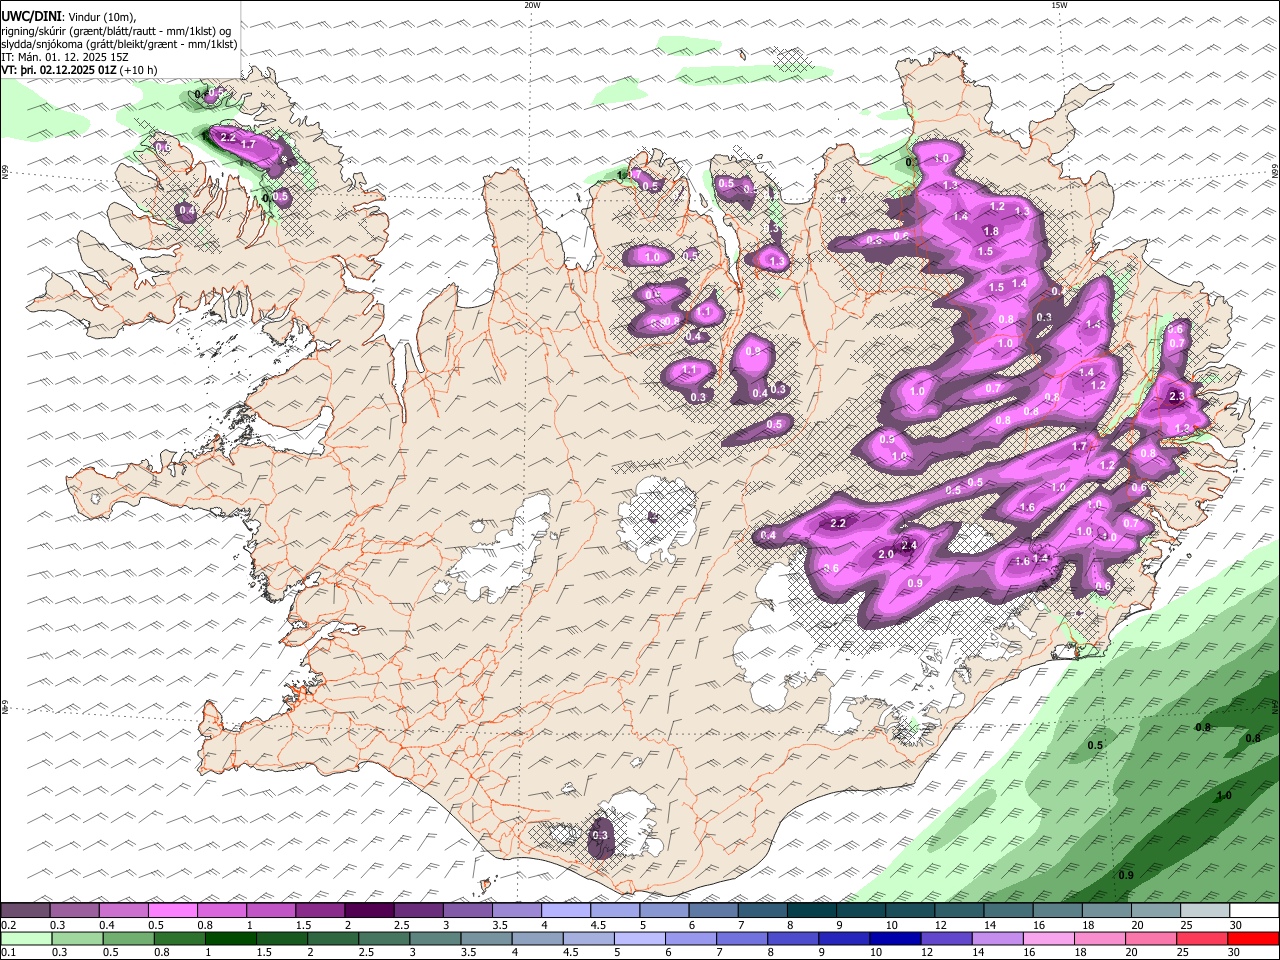Click the UWC/DINI model title text
The width and height of the screenshot is (1280, 960).
coord(31,16)
